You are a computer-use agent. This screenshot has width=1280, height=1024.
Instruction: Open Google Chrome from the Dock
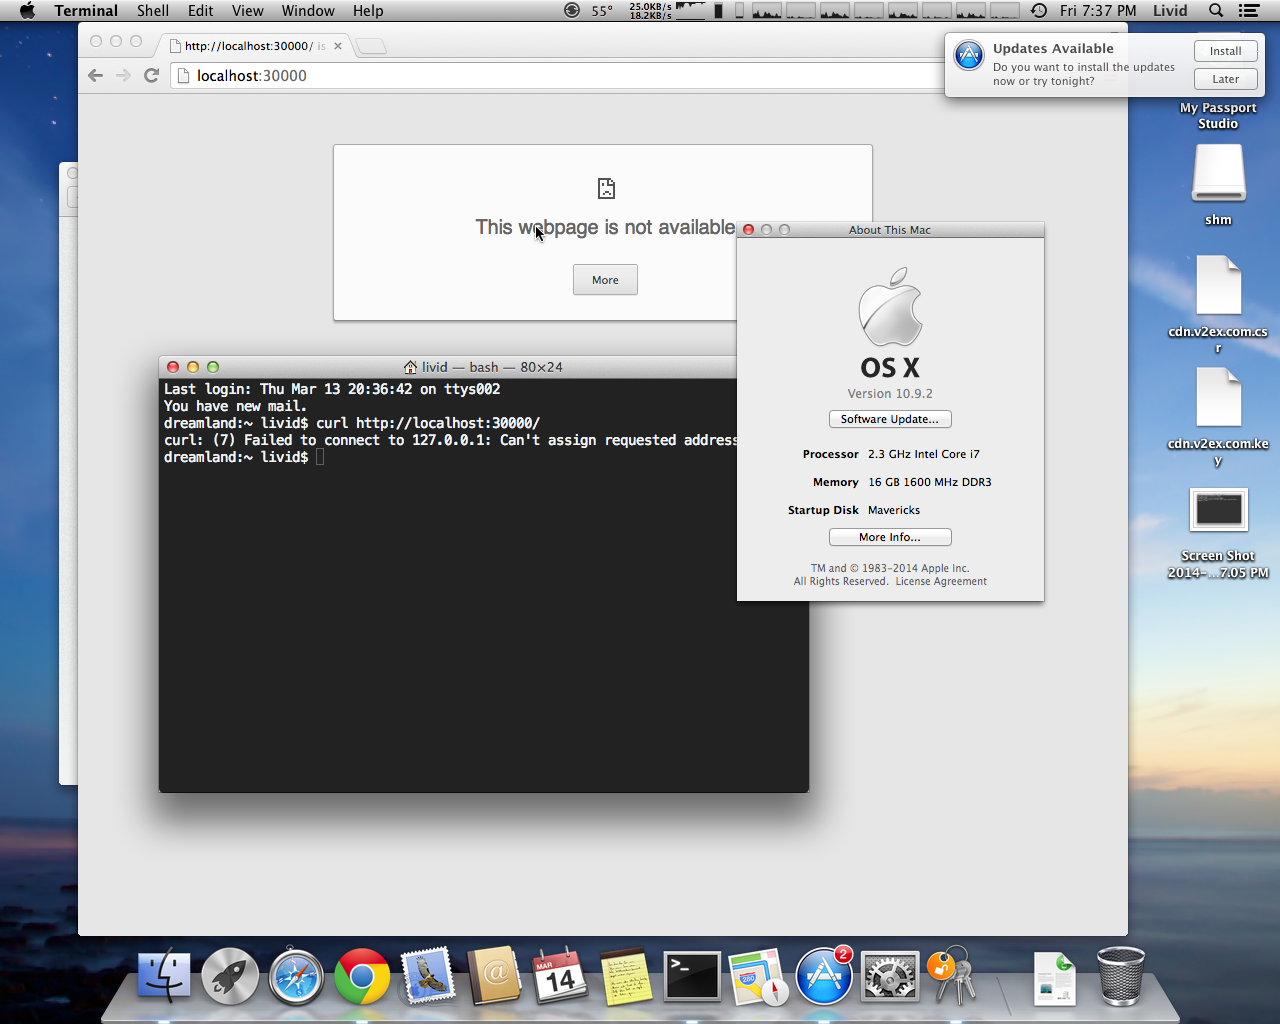click(362, 976)
